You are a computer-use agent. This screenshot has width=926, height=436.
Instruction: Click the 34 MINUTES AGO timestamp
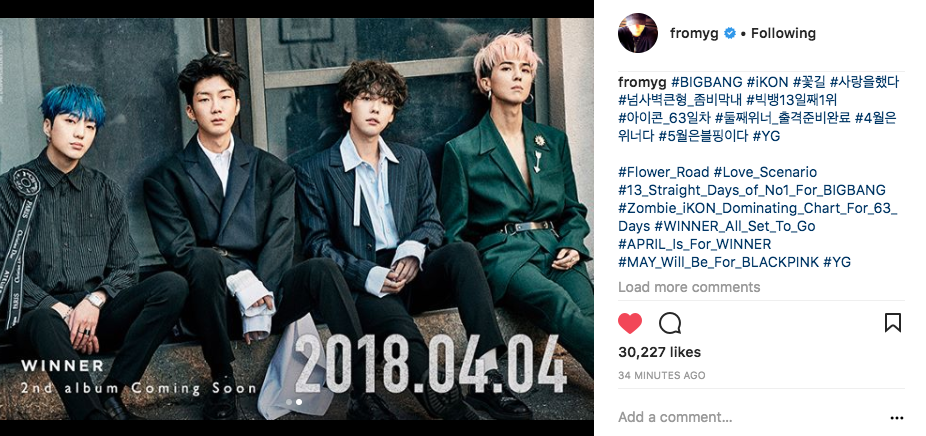tap(661, 375)
